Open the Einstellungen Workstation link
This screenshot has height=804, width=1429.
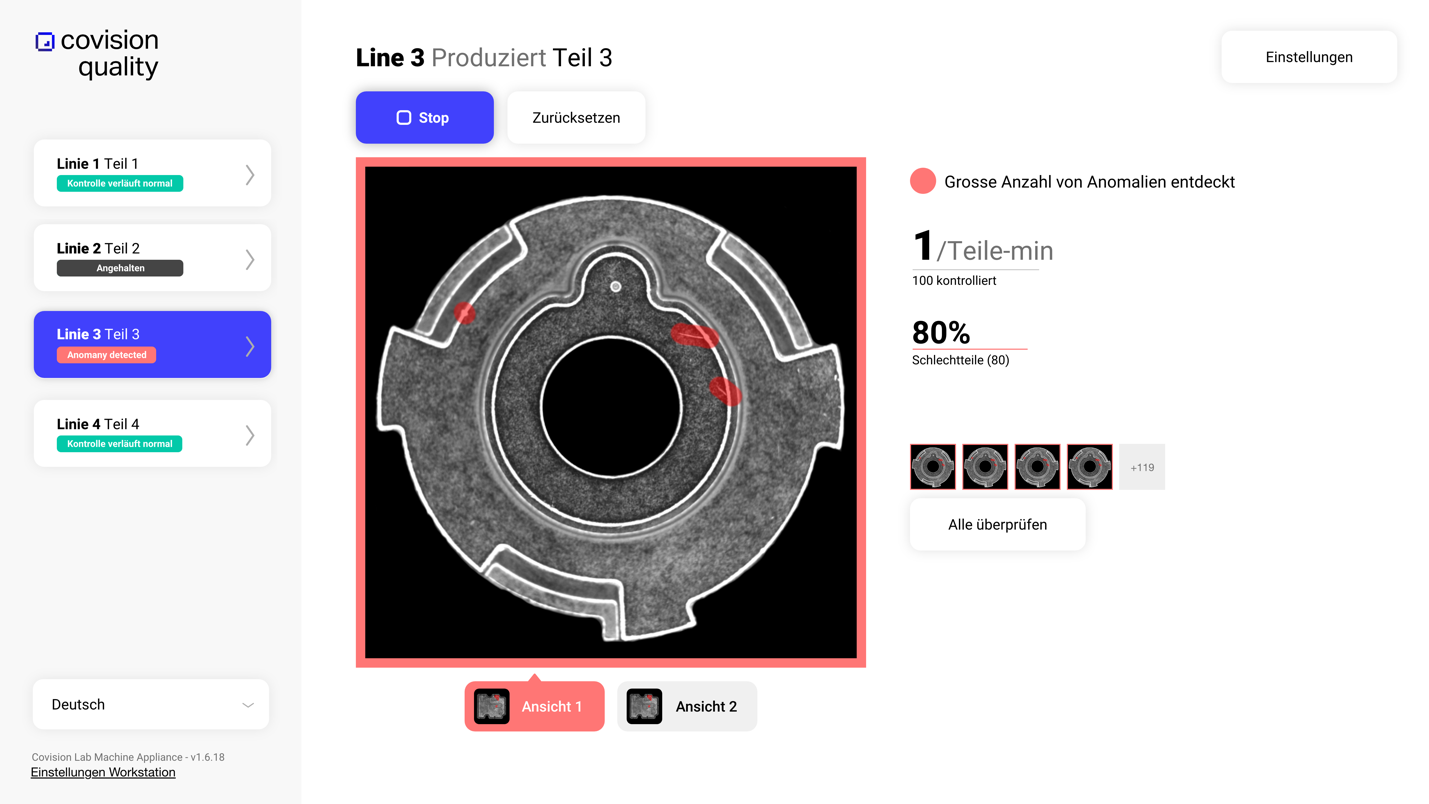(x=103, y=772)
